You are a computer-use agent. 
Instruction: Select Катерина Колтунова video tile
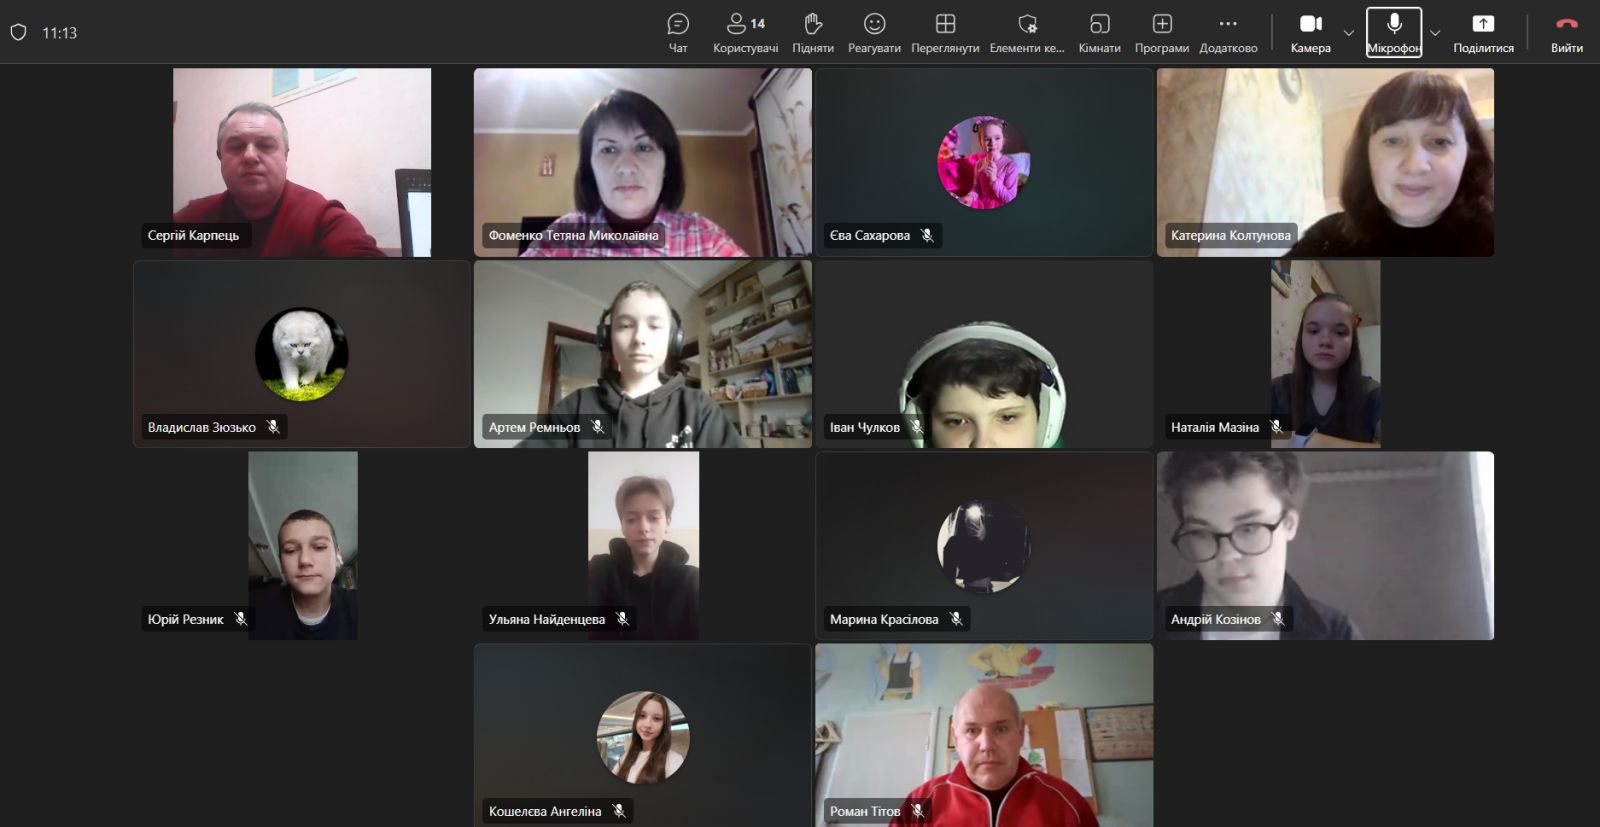[x=1325, y=162]
